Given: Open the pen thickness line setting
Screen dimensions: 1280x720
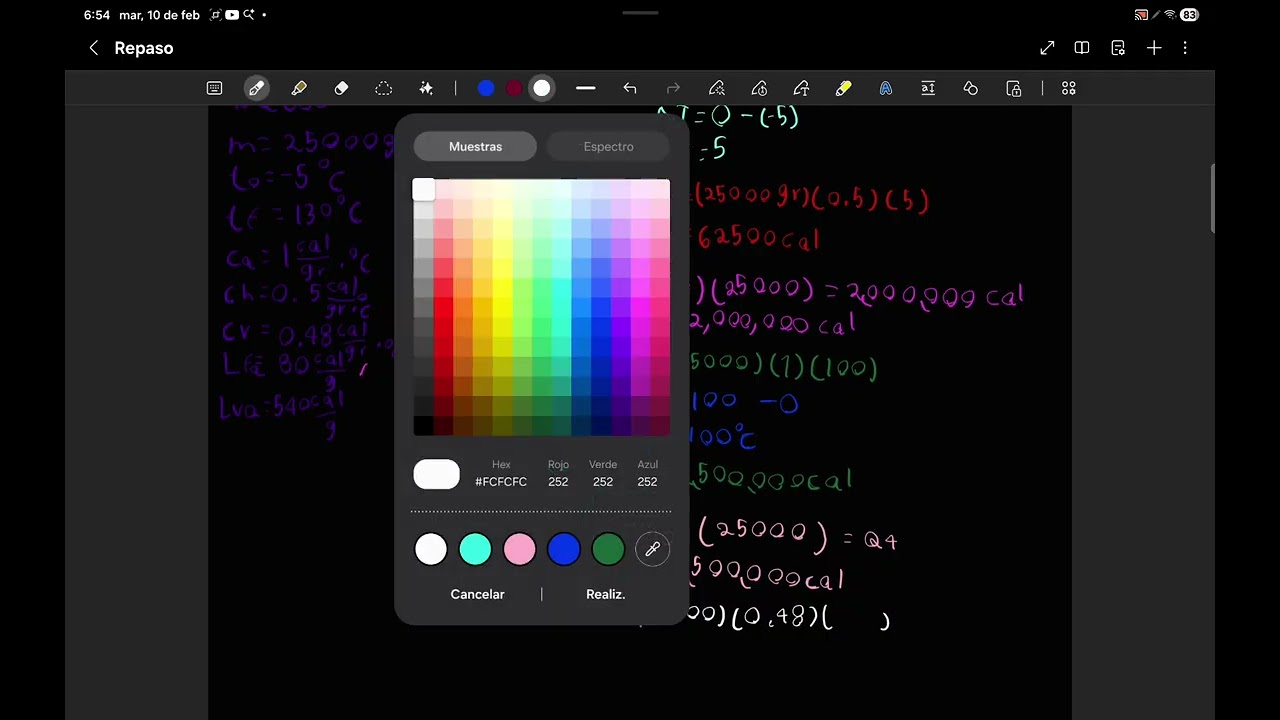Looking at the screenshot, I should pos(586,89).
